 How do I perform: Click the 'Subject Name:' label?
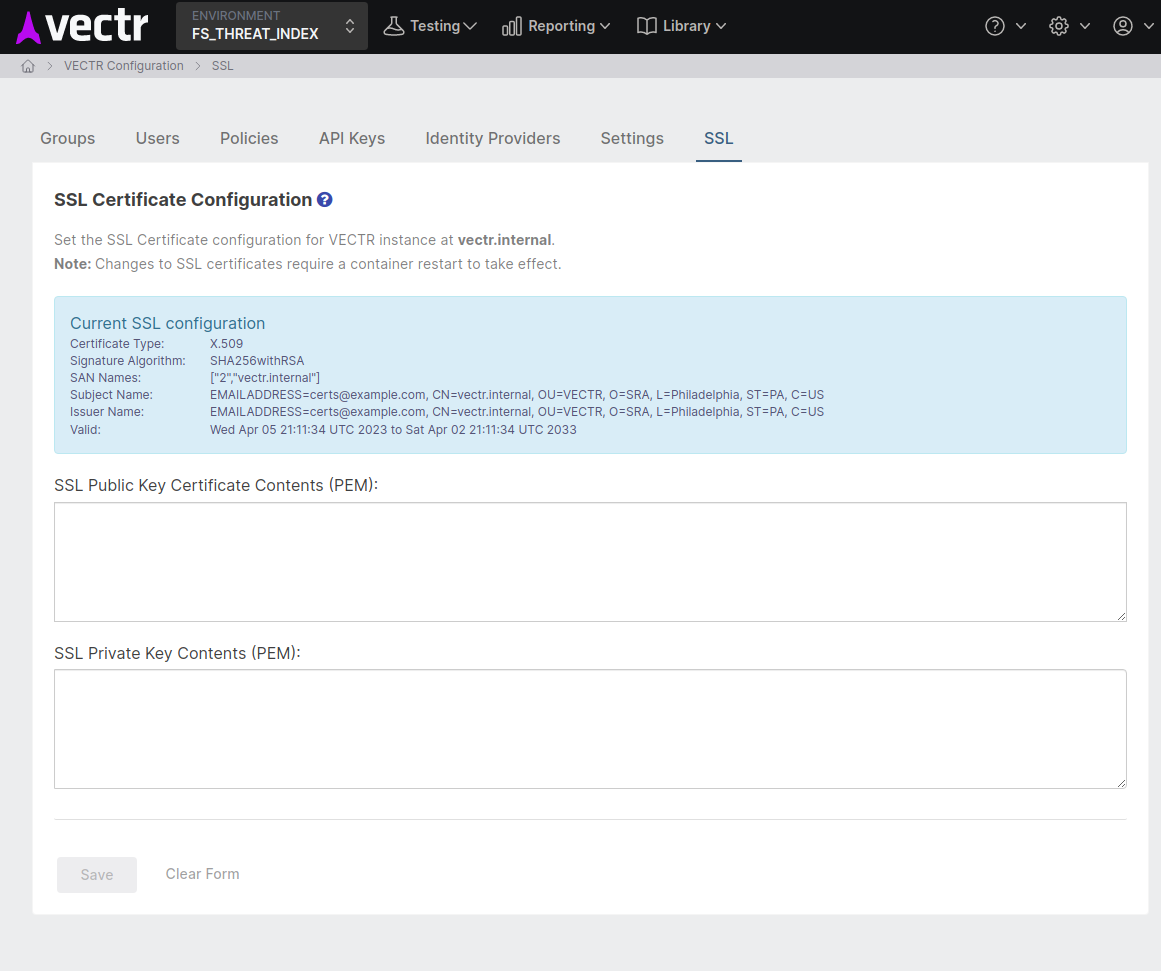pos(111,395)
